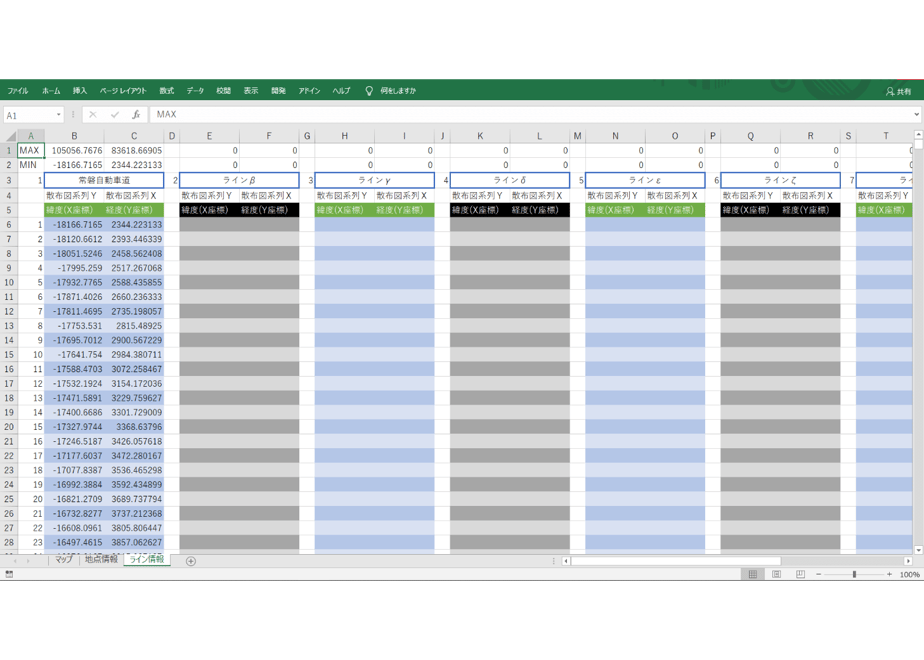This screenshot has height=660, width=924.
Task: Open the ヘルプ ribbon tab
Action: pyautogui.click(x=341, y=91)
